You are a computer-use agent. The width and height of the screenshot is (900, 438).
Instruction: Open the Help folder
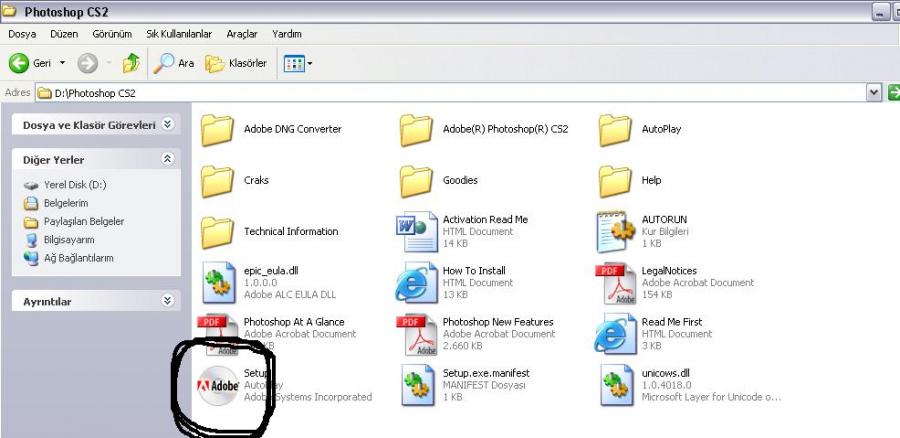tap(615, 181)
